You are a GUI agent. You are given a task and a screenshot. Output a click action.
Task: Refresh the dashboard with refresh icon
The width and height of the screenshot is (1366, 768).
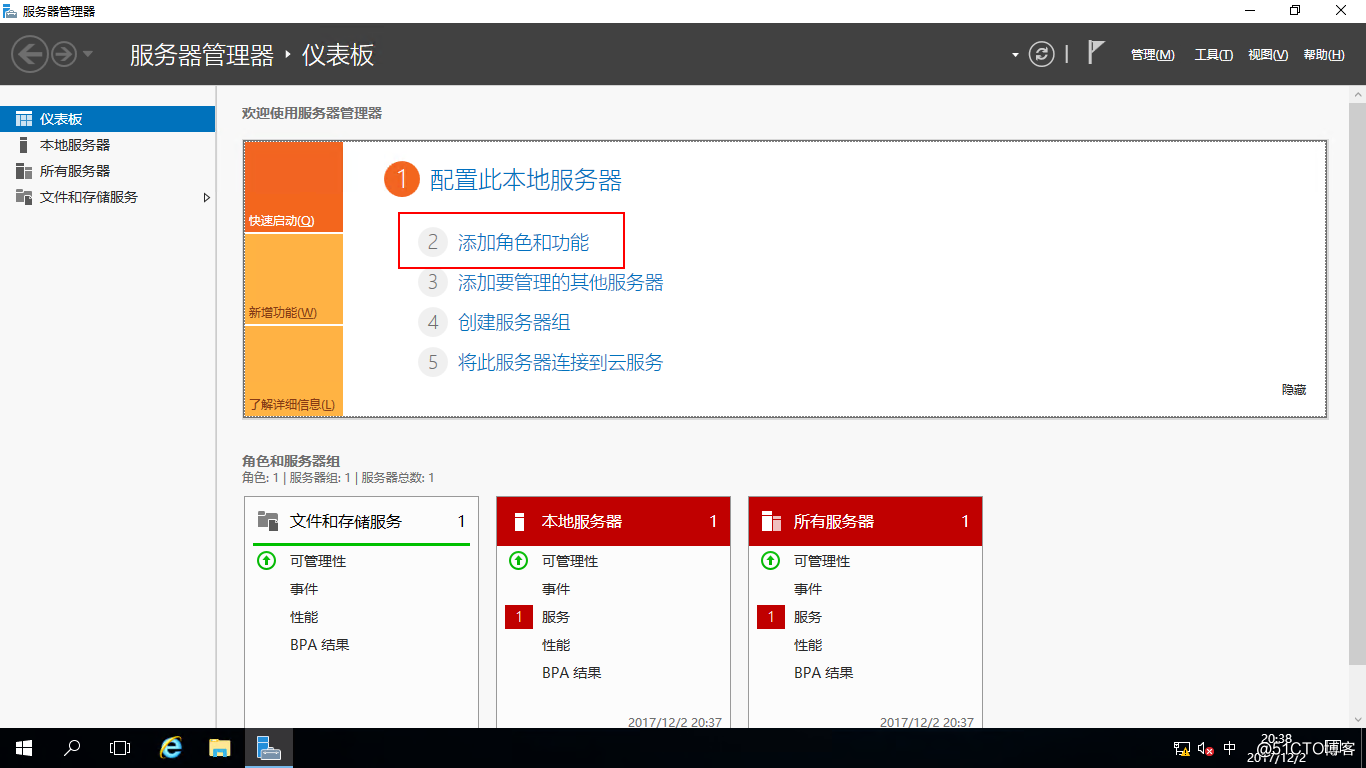click(x=1042, y=54)
